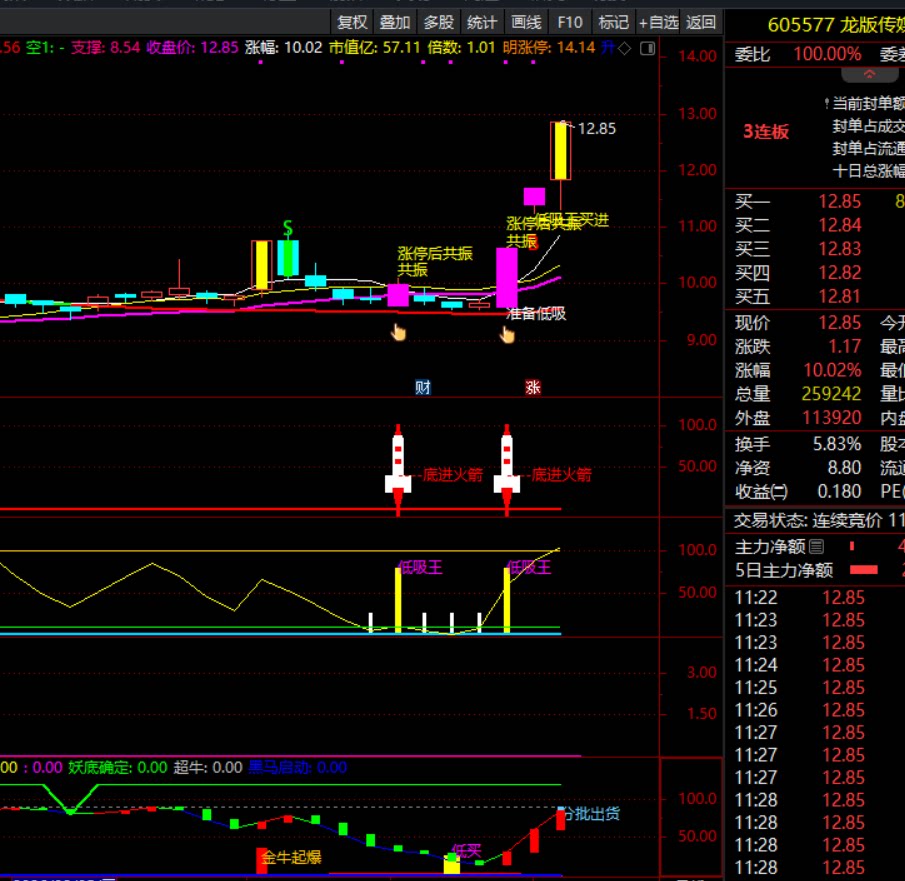This screenshot has height=881, width=905.
Task: Open the 复权 adjustment menu
Action: pyautogui.click(x=352, y=23)
